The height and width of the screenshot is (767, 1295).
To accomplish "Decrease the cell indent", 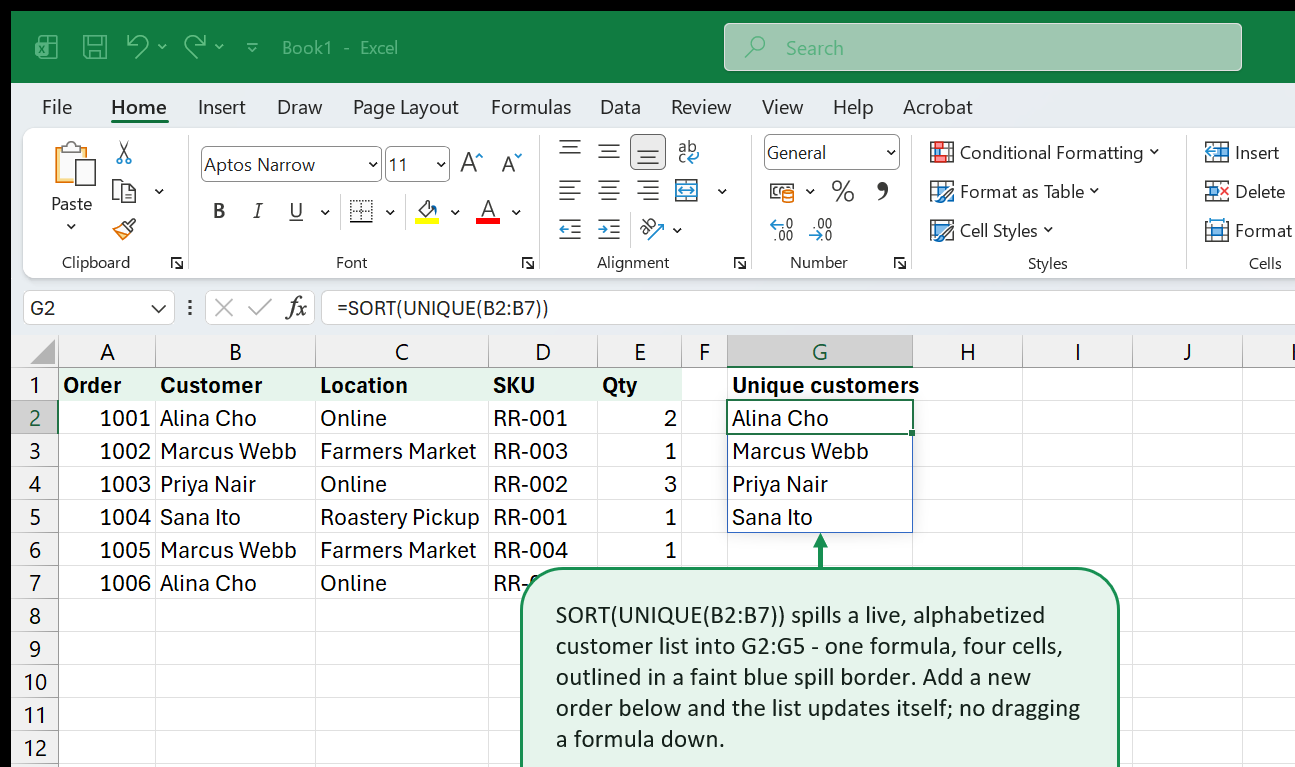I will pos(570,229).
